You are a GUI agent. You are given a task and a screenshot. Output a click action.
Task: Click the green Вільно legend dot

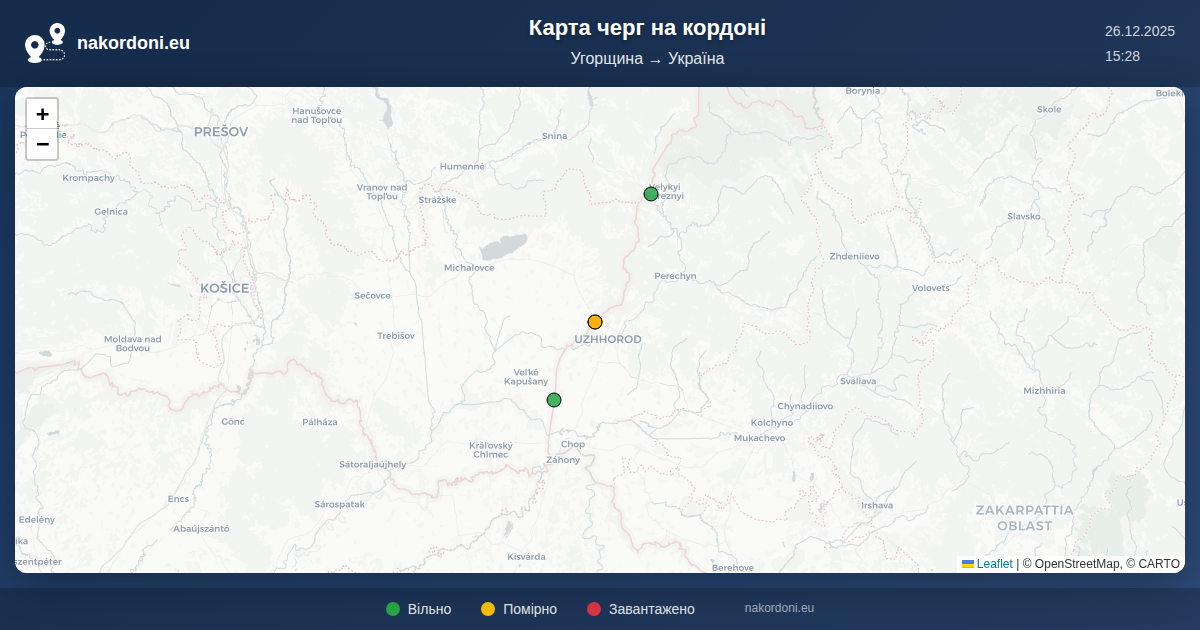click(x=393, y=609)
